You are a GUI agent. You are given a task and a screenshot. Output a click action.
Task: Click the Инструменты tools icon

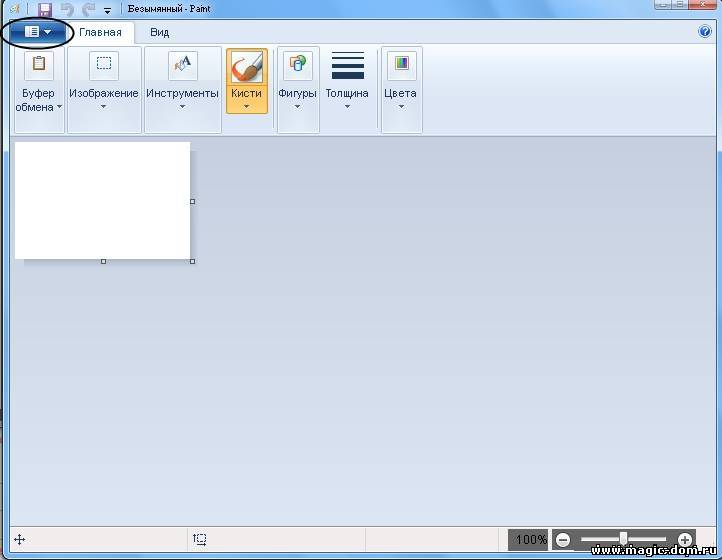pos(183,64)
